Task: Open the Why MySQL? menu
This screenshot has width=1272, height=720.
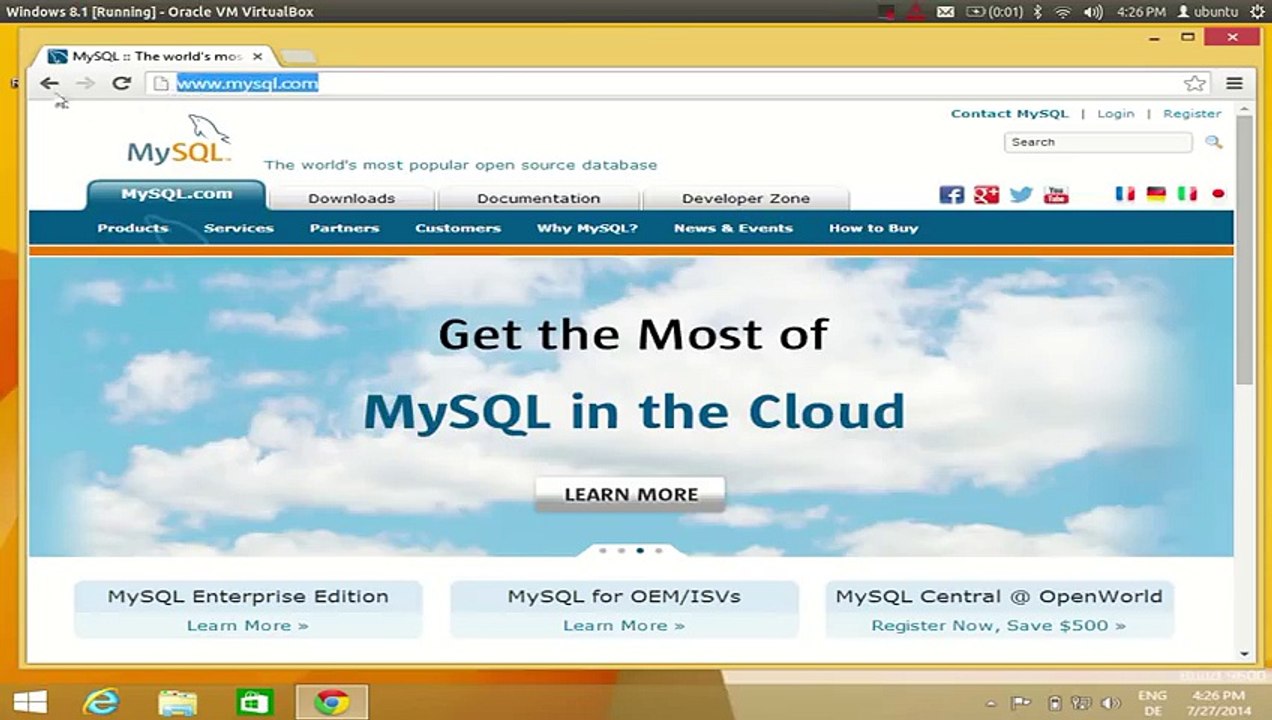Action: click(x=587, y=228)
